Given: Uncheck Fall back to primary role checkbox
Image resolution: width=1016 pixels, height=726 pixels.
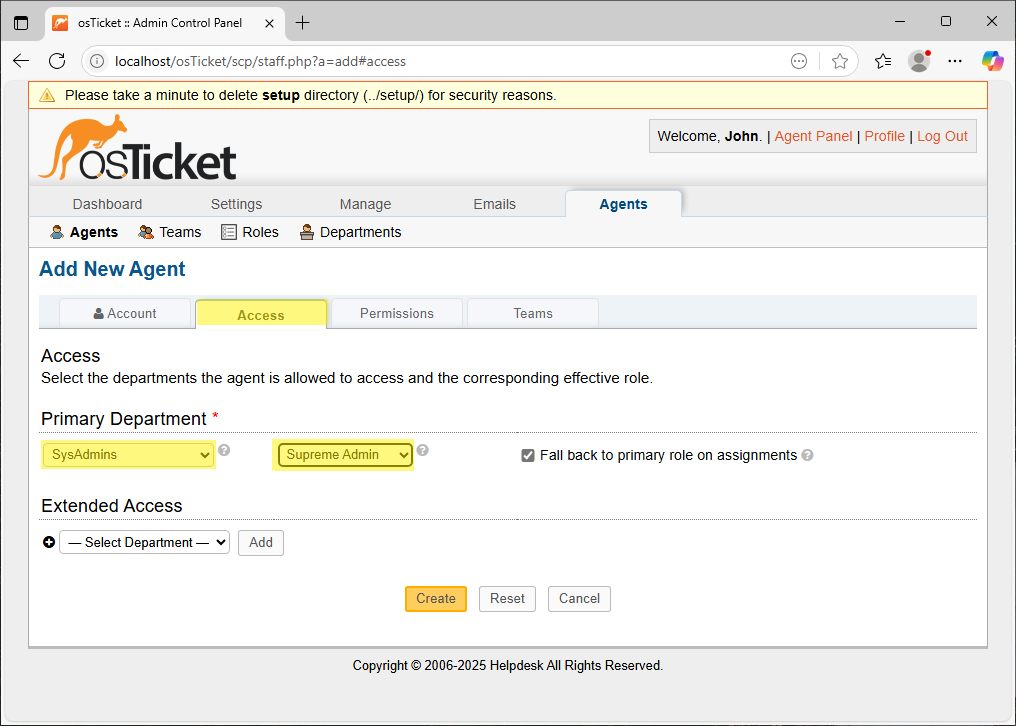Looking at the screenshot, I should point(528,456).
